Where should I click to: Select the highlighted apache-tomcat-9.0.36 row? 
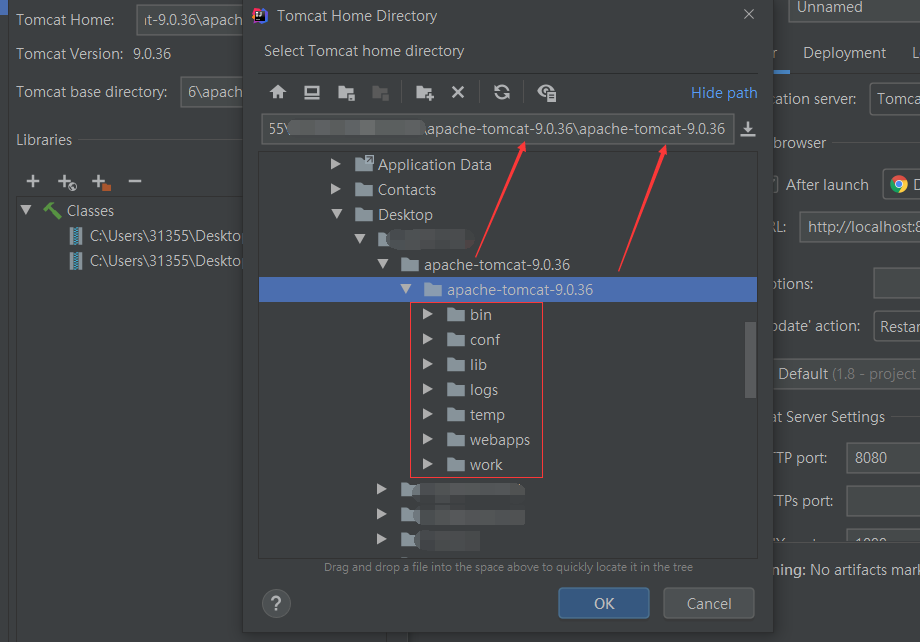click(508, 289)
